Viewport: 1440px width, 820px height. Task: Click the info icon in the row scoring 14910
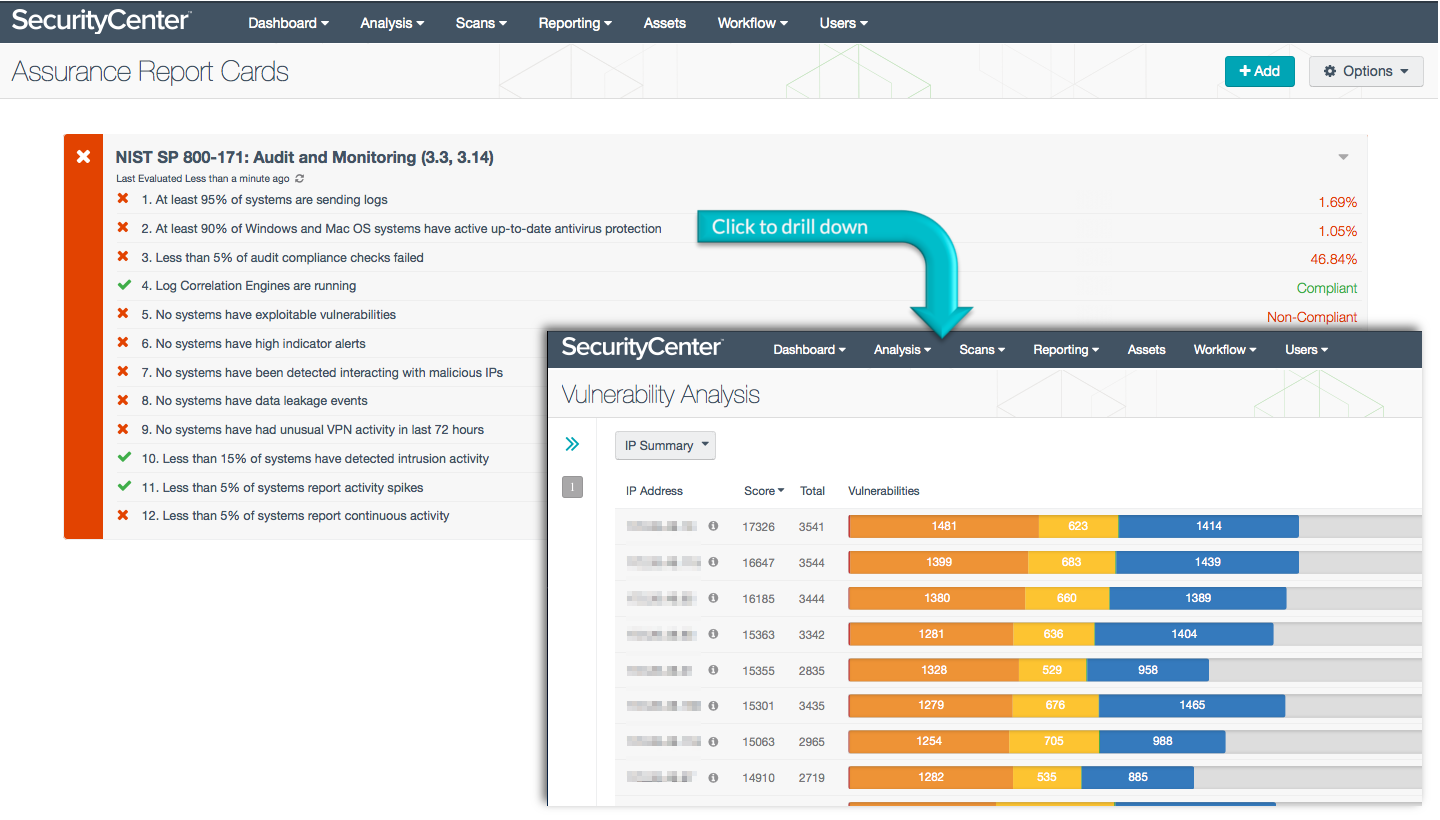[x=713, y=777]
